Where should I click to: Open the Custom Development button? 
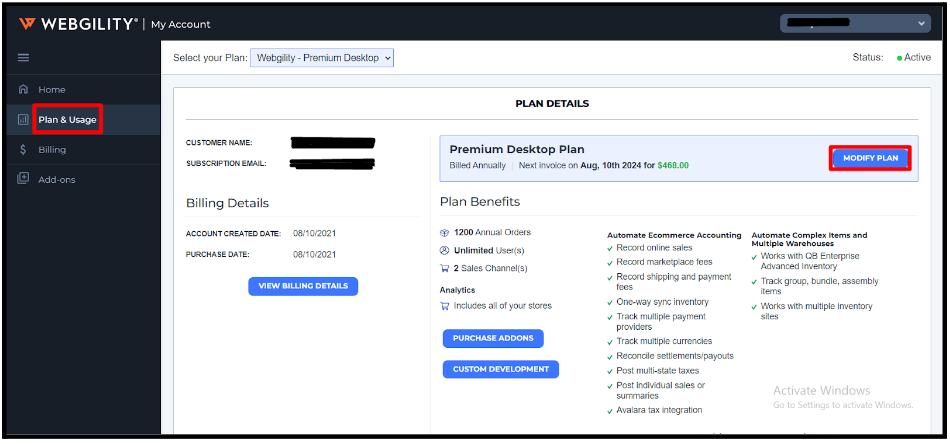(x=500, y=369)
